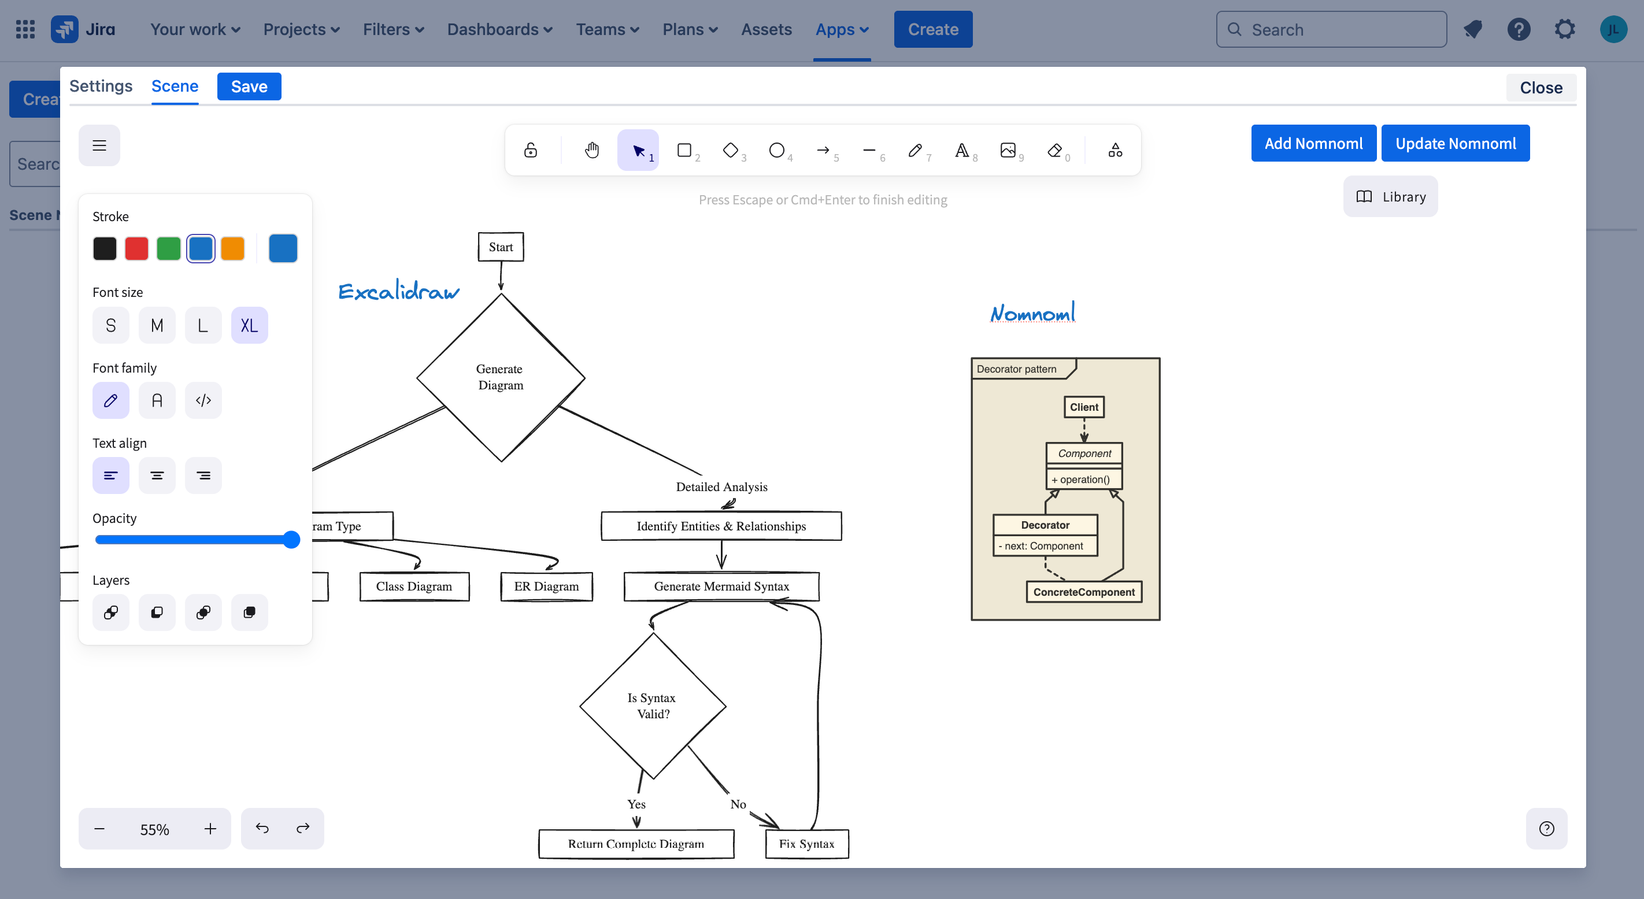Zoom out with the minus button

[x=99, y=829]
